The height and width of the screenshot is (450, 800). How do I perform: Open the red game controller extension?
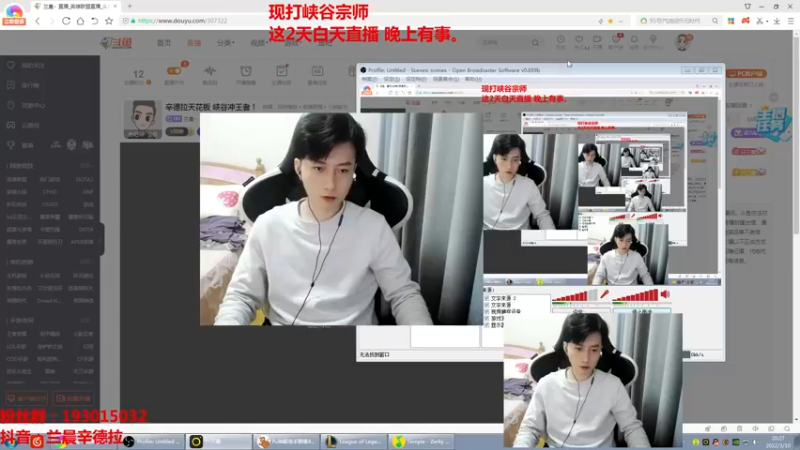pyautogui.click(x=745, y=21)
